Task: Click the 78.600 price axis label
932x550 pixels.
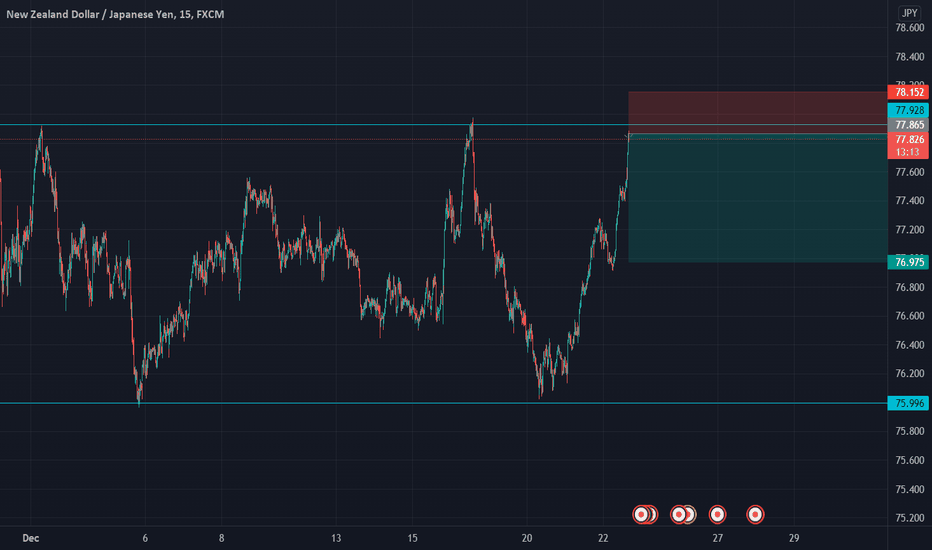Action: click(909, 27)
